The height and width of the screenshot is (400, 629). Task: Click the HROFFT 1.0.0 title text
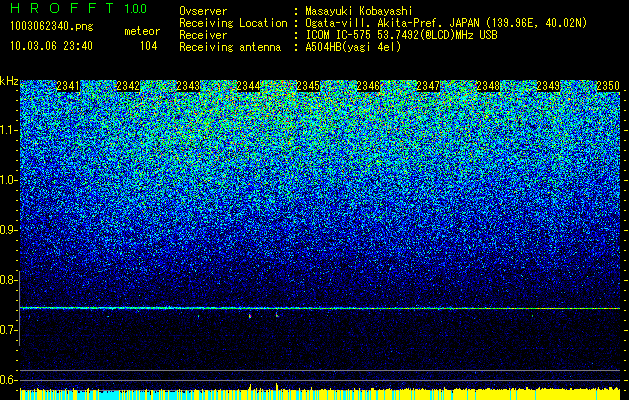pyautogui.click(x=79, y=8)
